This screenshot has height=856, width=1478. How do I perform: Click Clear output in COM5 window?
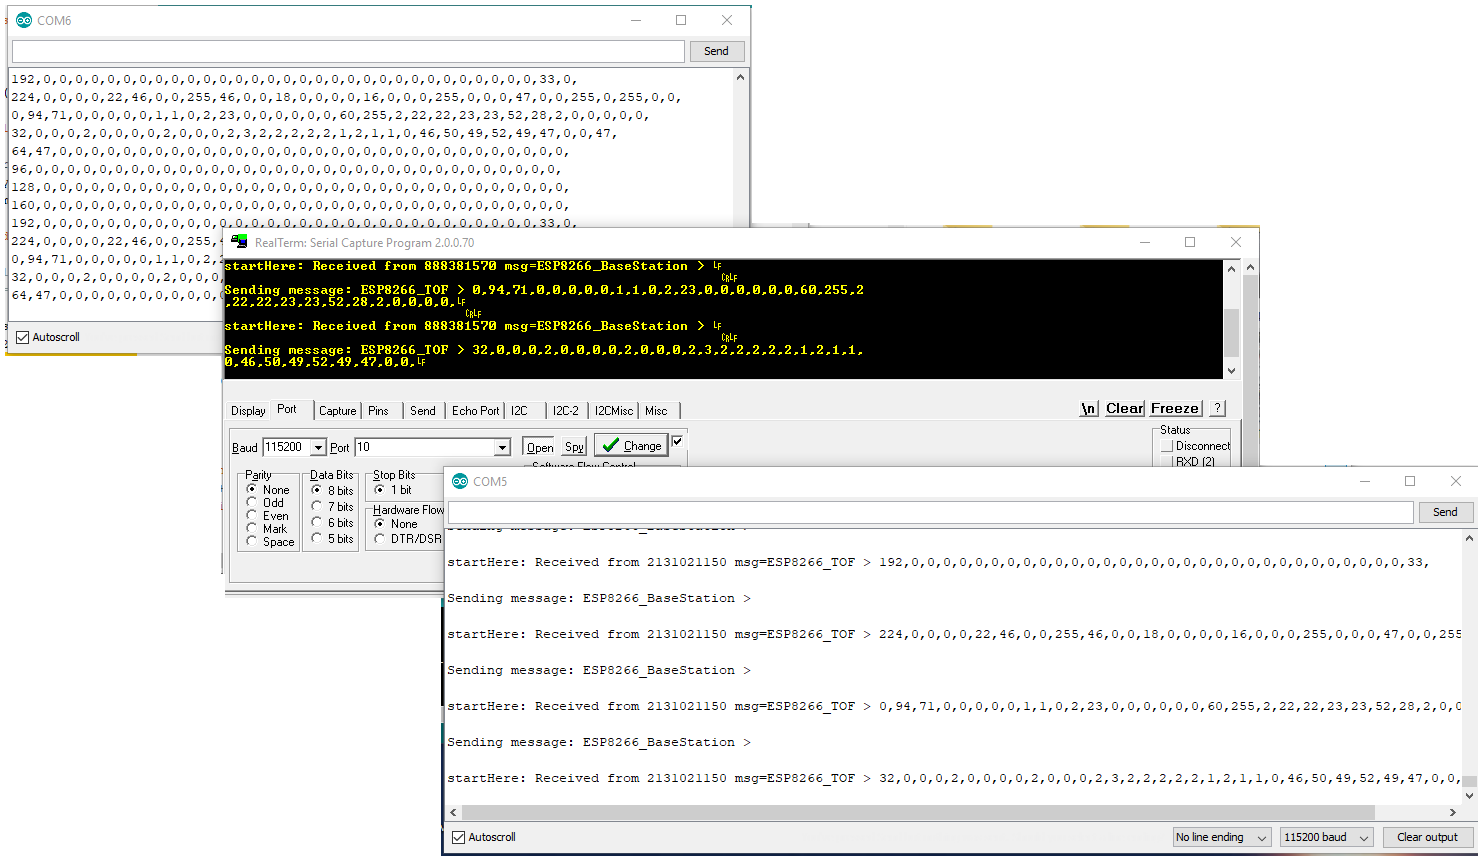(x=1427, y=837)
